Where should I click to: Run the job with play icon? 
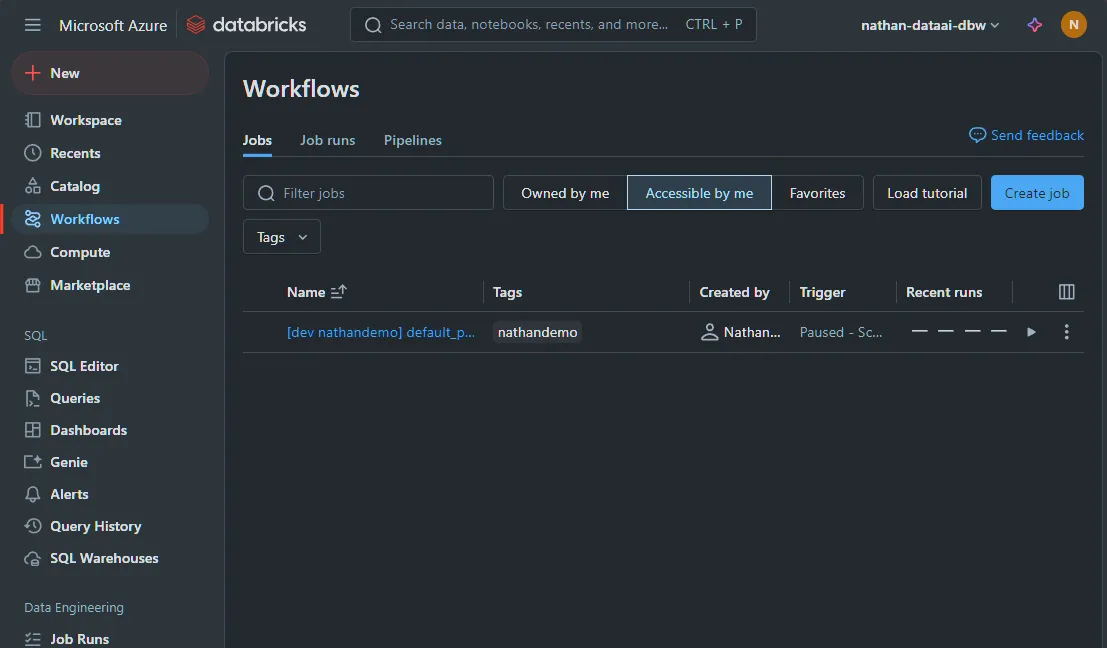click(x=1031, y=332)
